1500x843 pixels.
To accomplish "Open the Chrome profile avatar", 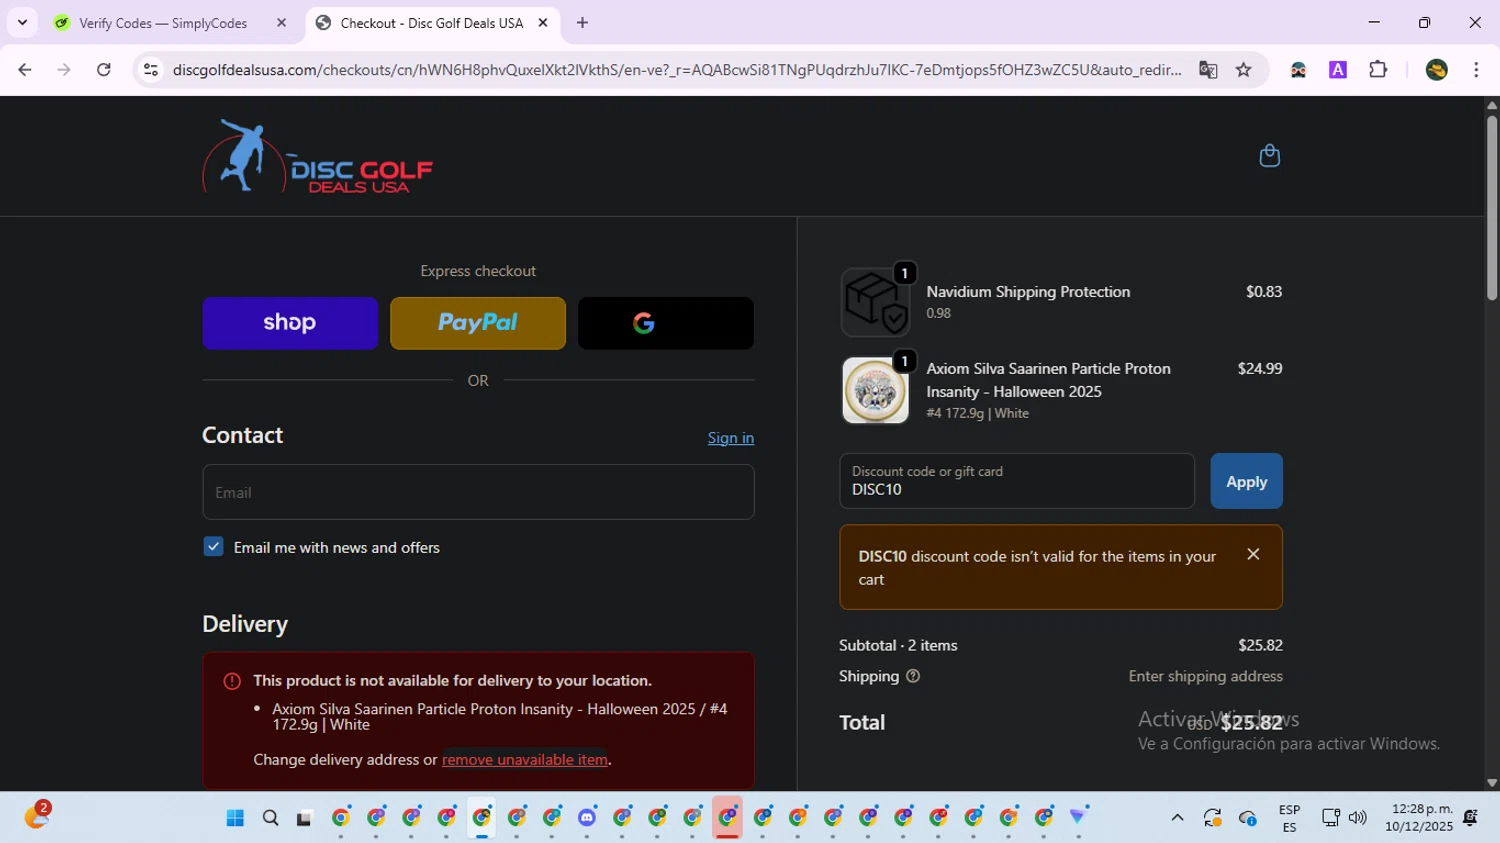I will point(1437,70).
